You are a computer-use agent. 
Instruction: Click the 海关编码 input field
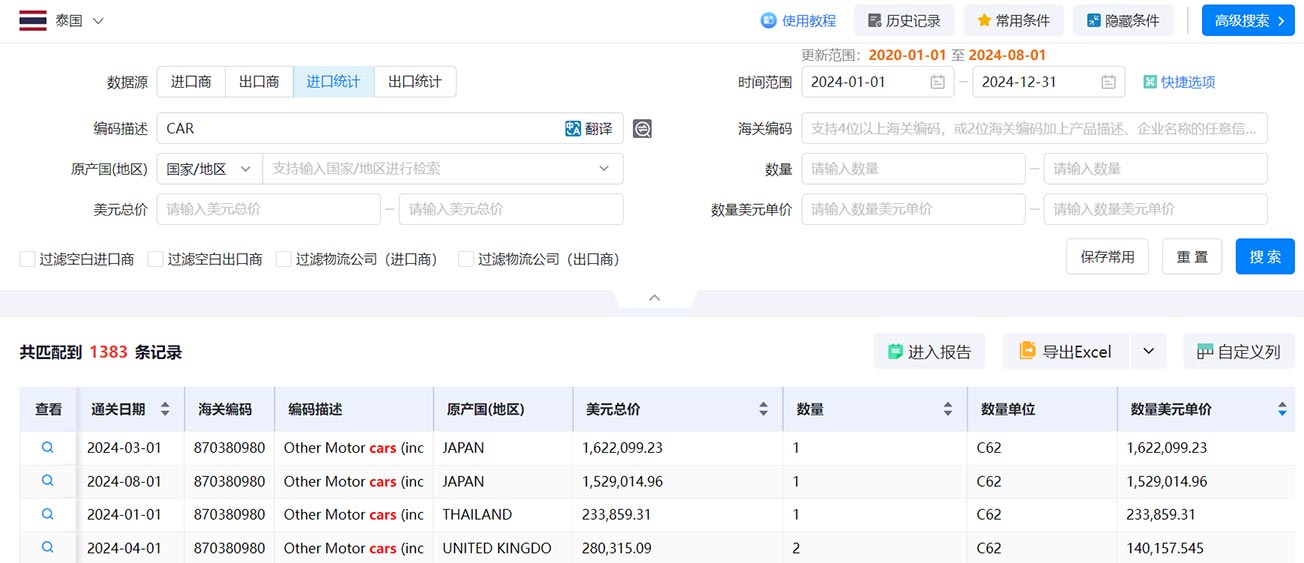point(1034,128)
